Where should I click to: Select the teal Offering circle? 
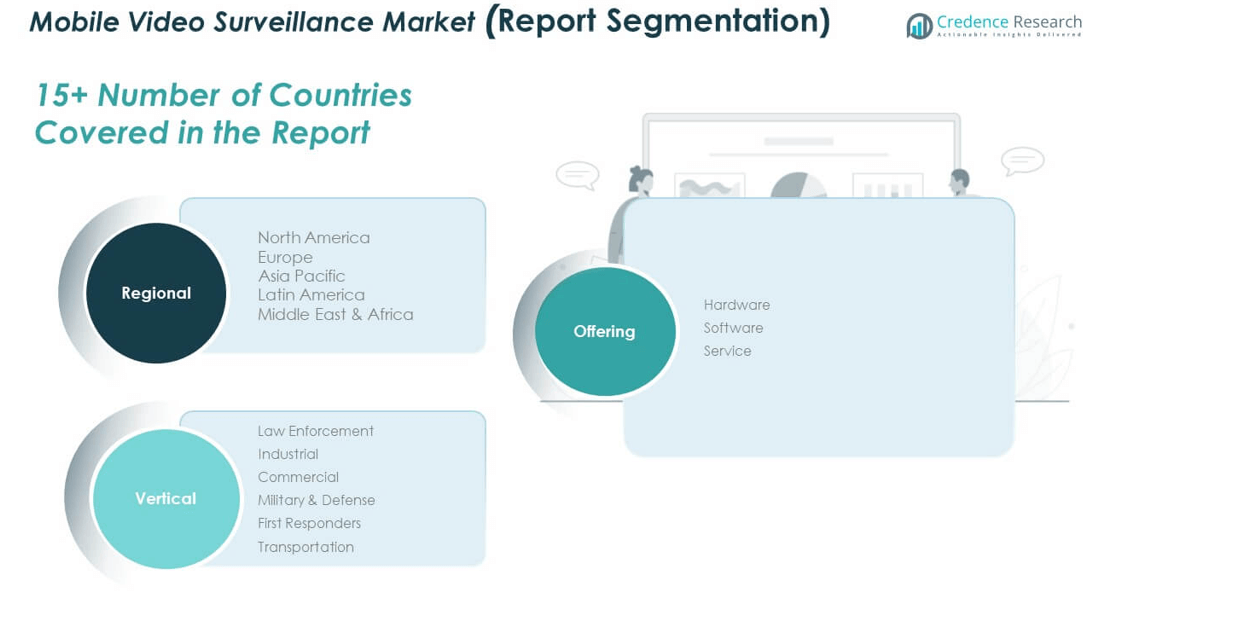(605, 331)
